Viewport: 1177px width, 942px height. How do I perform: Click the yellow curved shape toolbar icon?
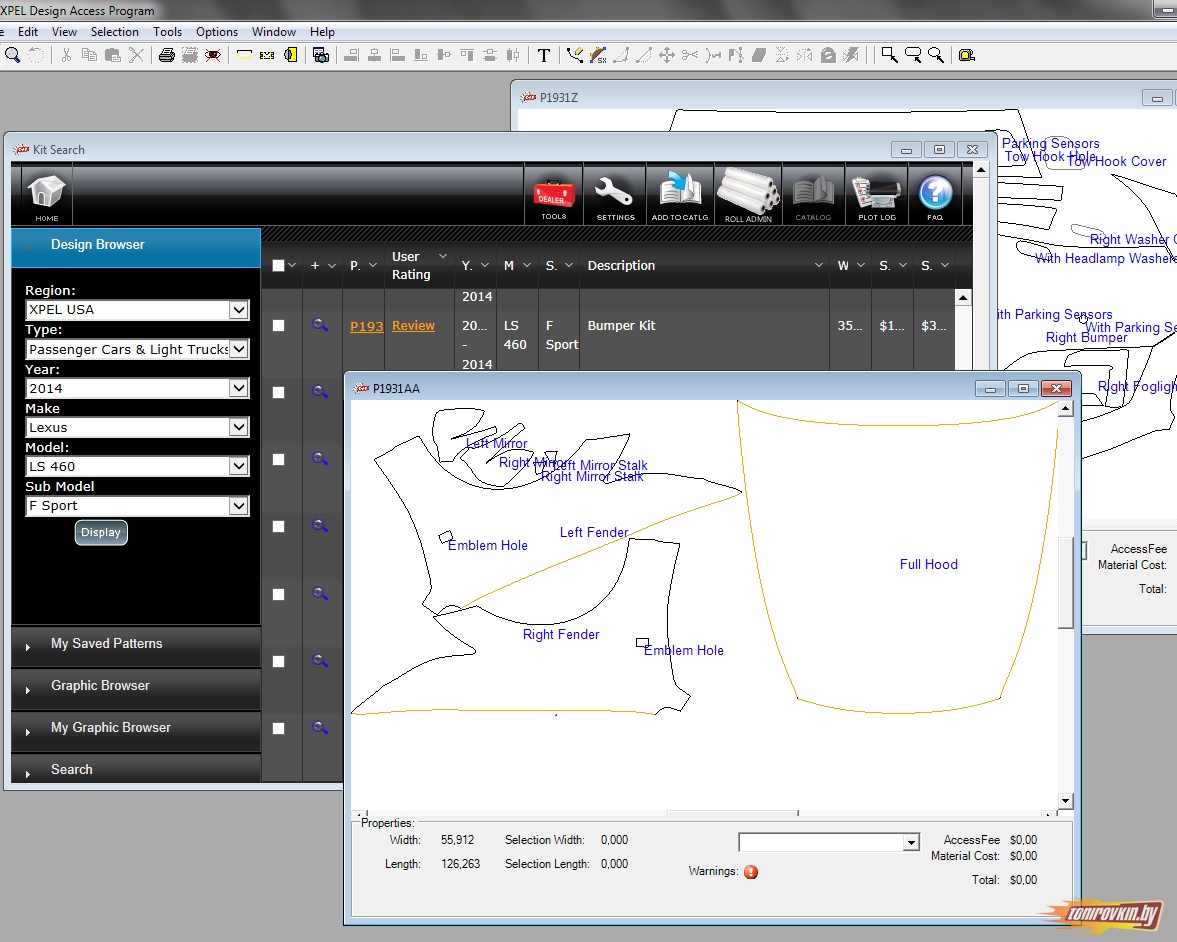(x=244, y=55)
